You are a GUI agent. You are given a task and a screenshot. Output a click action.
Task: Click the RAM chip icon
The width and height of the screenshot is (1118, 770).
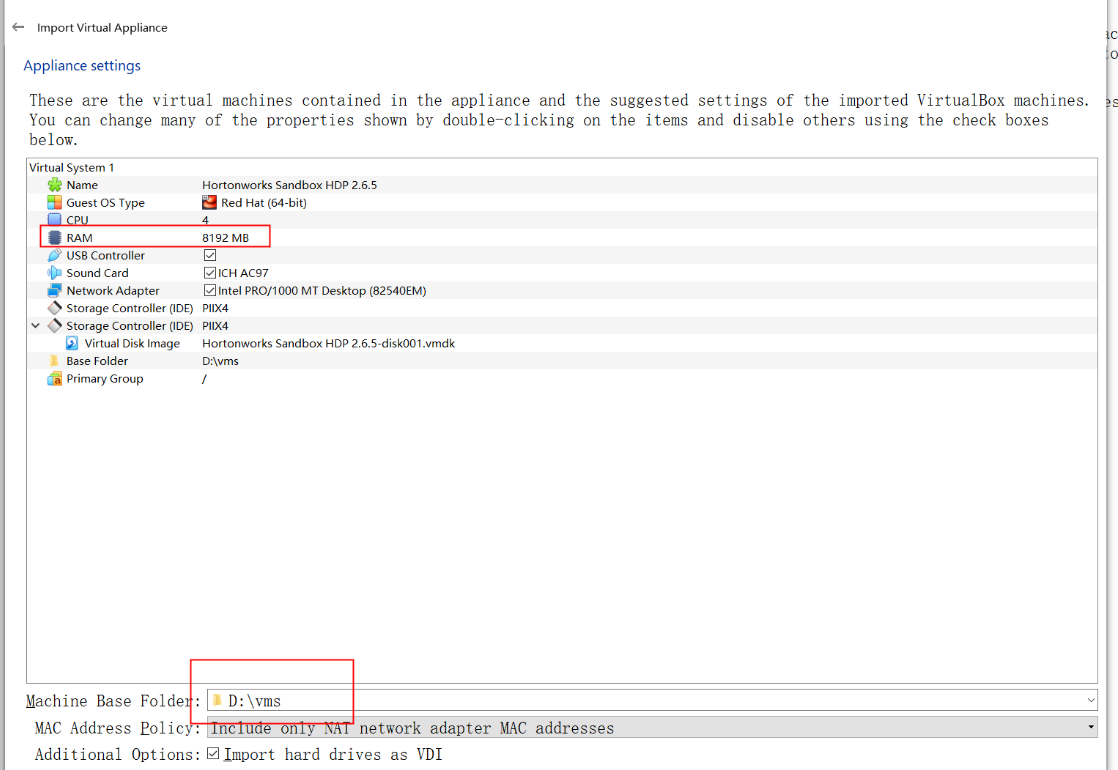(x=54, y=237)
